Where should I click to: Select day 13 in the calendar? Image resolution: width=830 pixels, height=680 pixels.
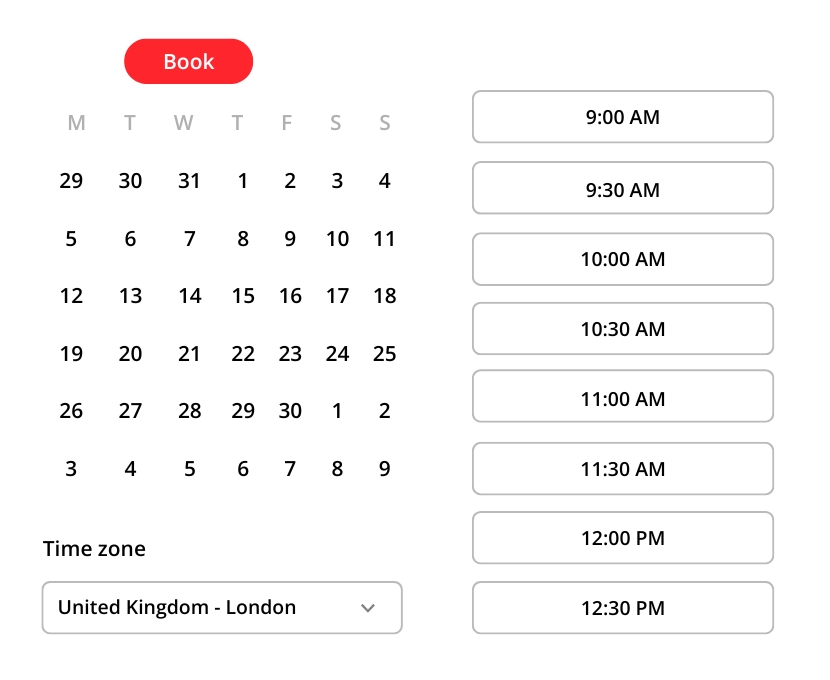coord(130,296)
